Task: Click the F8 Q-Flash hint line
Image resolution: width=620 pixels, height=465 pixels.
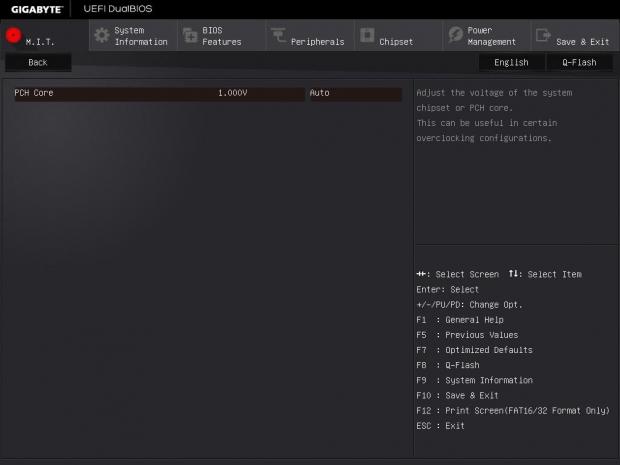Action: pyautogui.click(x=448, y=365)
